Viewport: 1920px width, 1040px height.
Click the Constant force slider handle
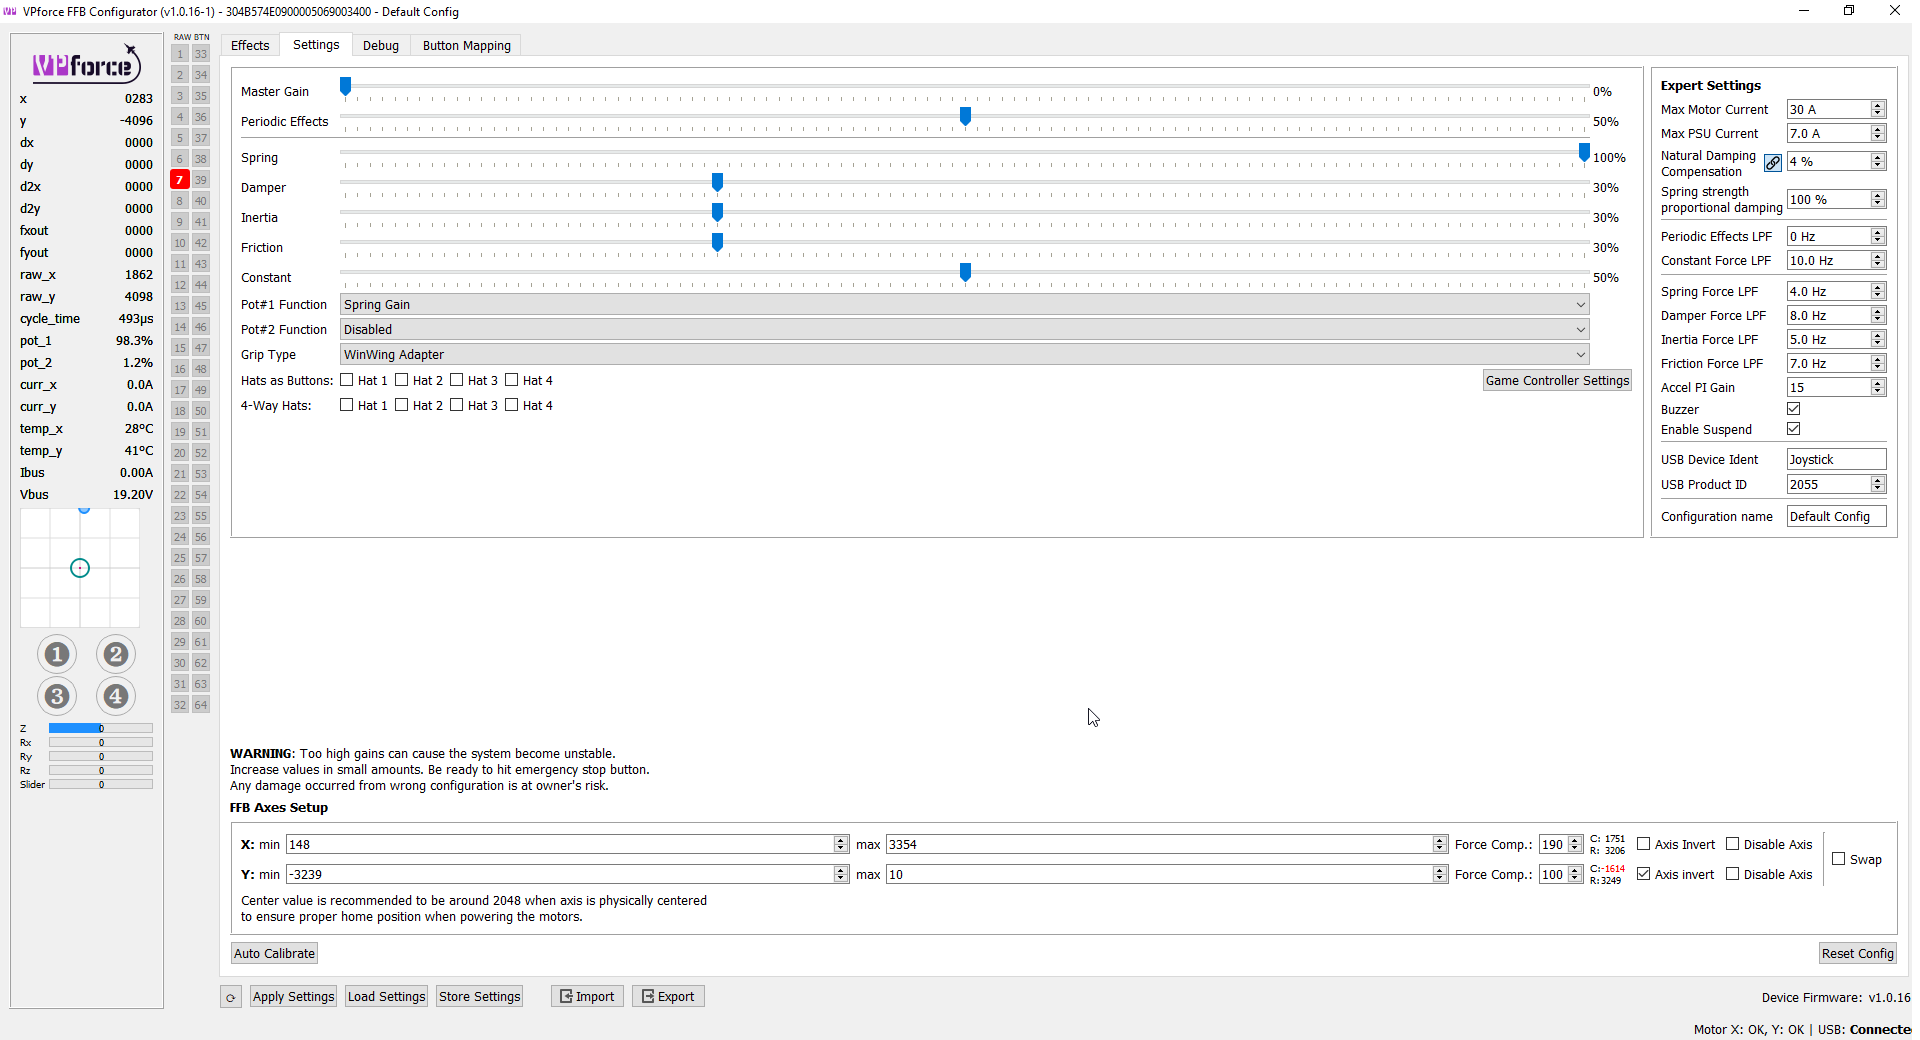click(x=965, y=273)
